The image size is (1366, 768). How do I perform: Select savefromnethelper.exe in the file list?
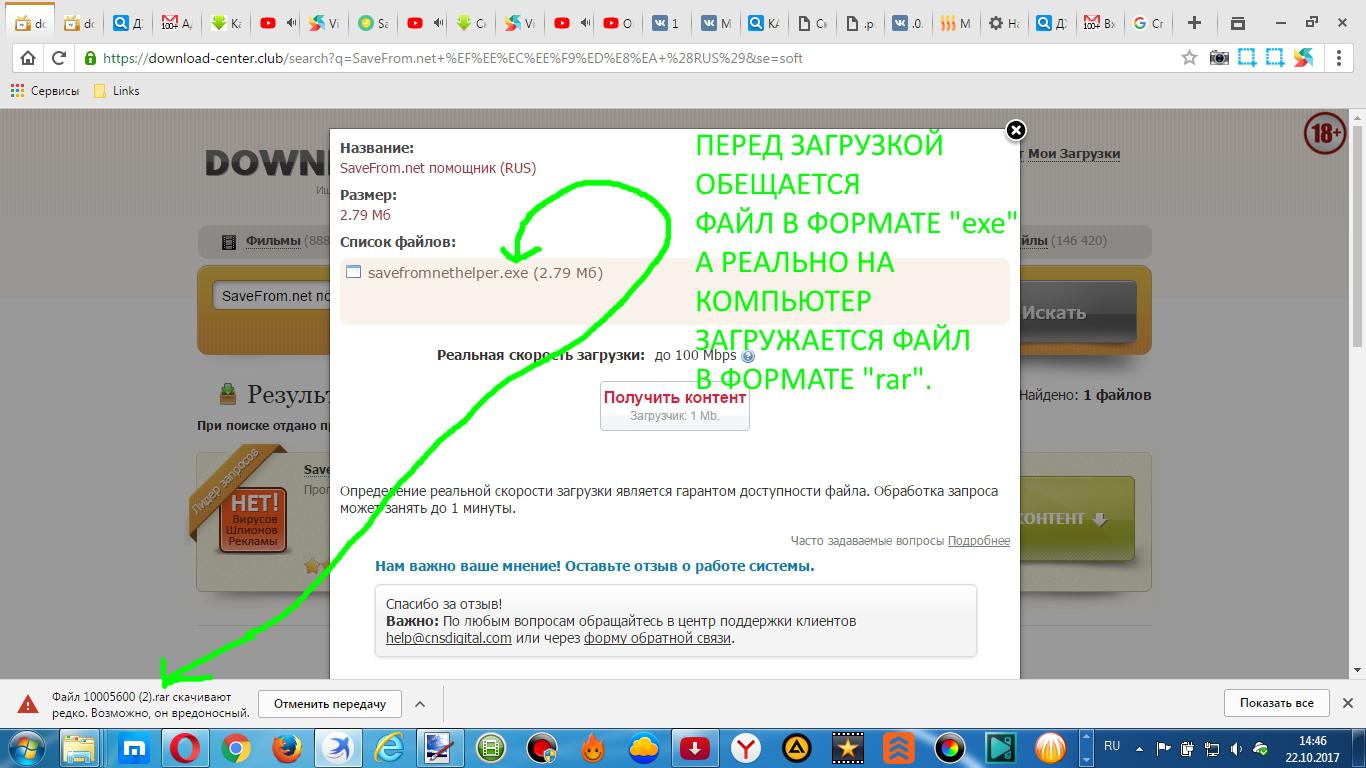485,273
